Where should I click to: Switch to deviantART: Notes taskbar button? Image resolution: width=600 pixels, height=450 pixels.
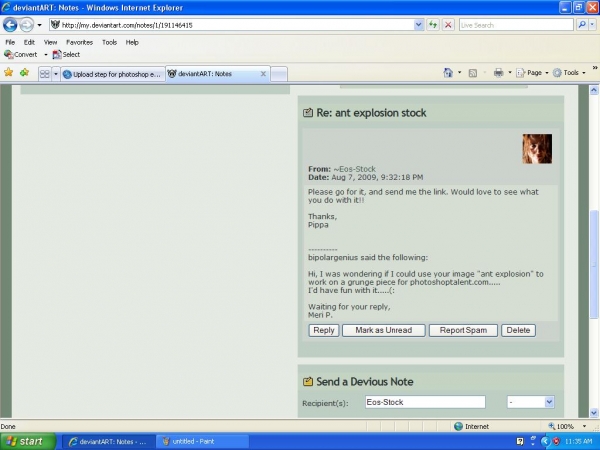[108, 442]
